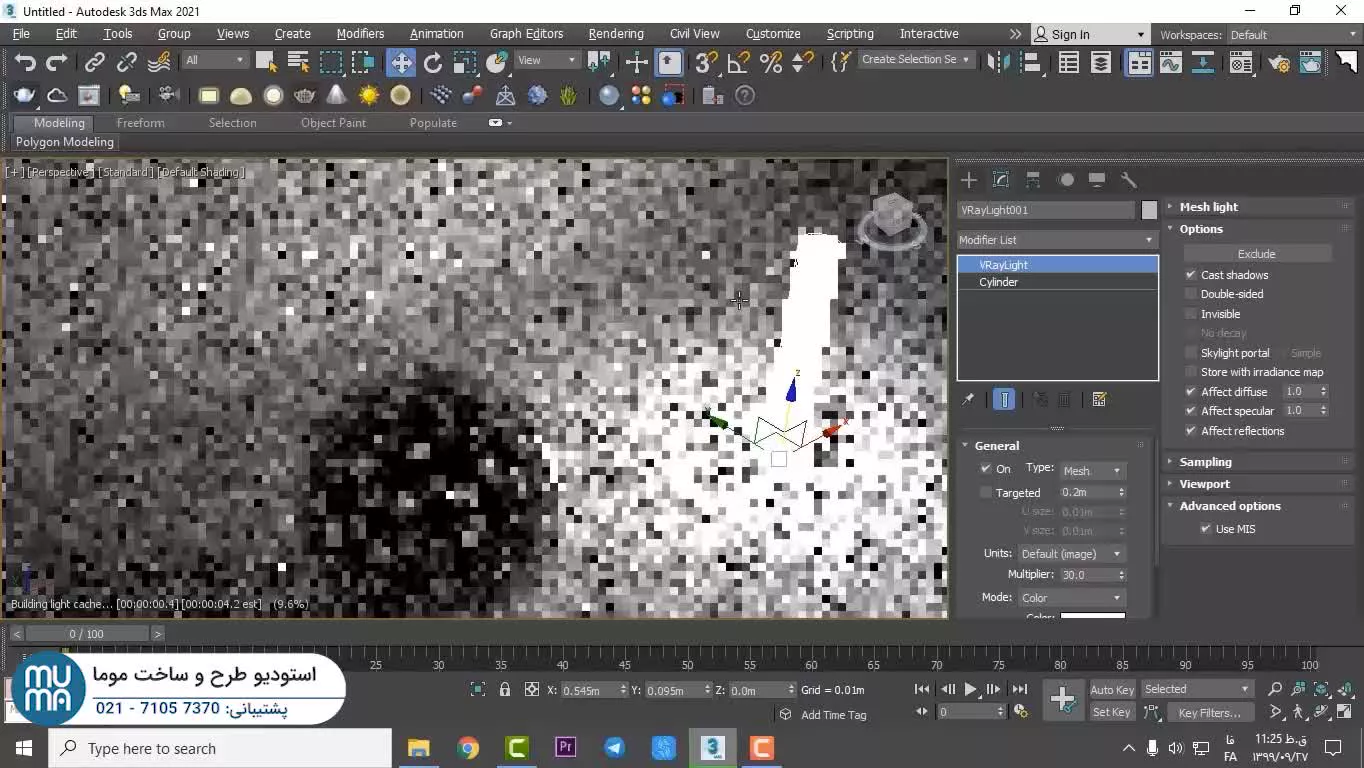Open the Graph Editors menu
The image size is (1364, 768).
tap(526, 34)
